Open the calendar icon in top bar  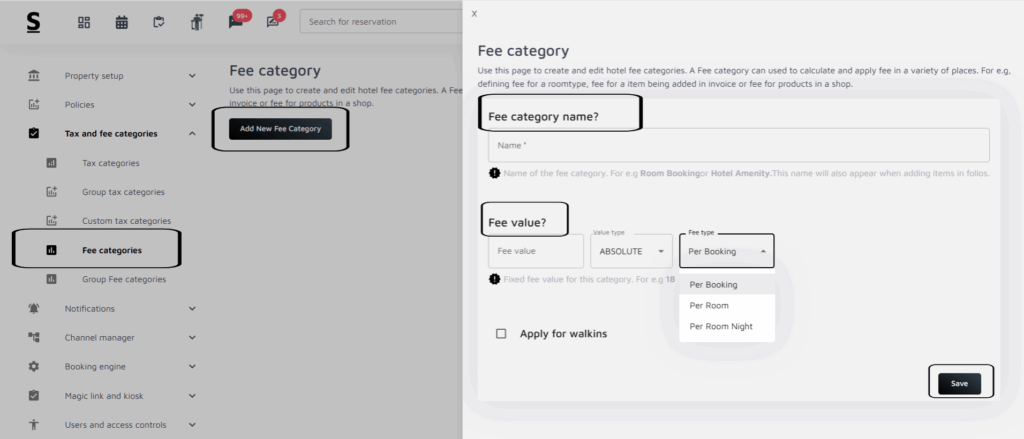(122, 22)
